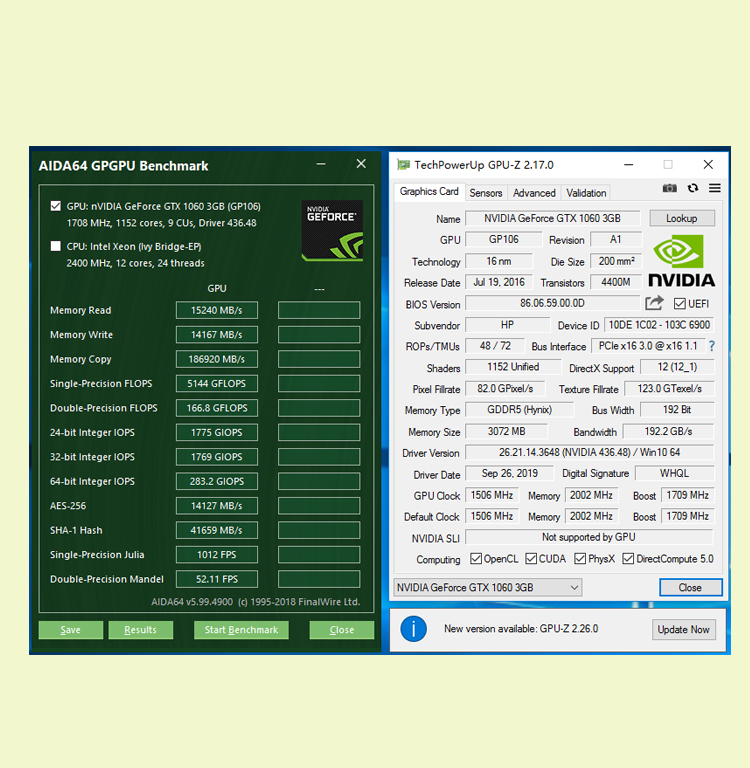The height and width of the screenshot is (768, 750).
Task: Click the 52.11 FPS Mandel value
Action: coord(217,579)
